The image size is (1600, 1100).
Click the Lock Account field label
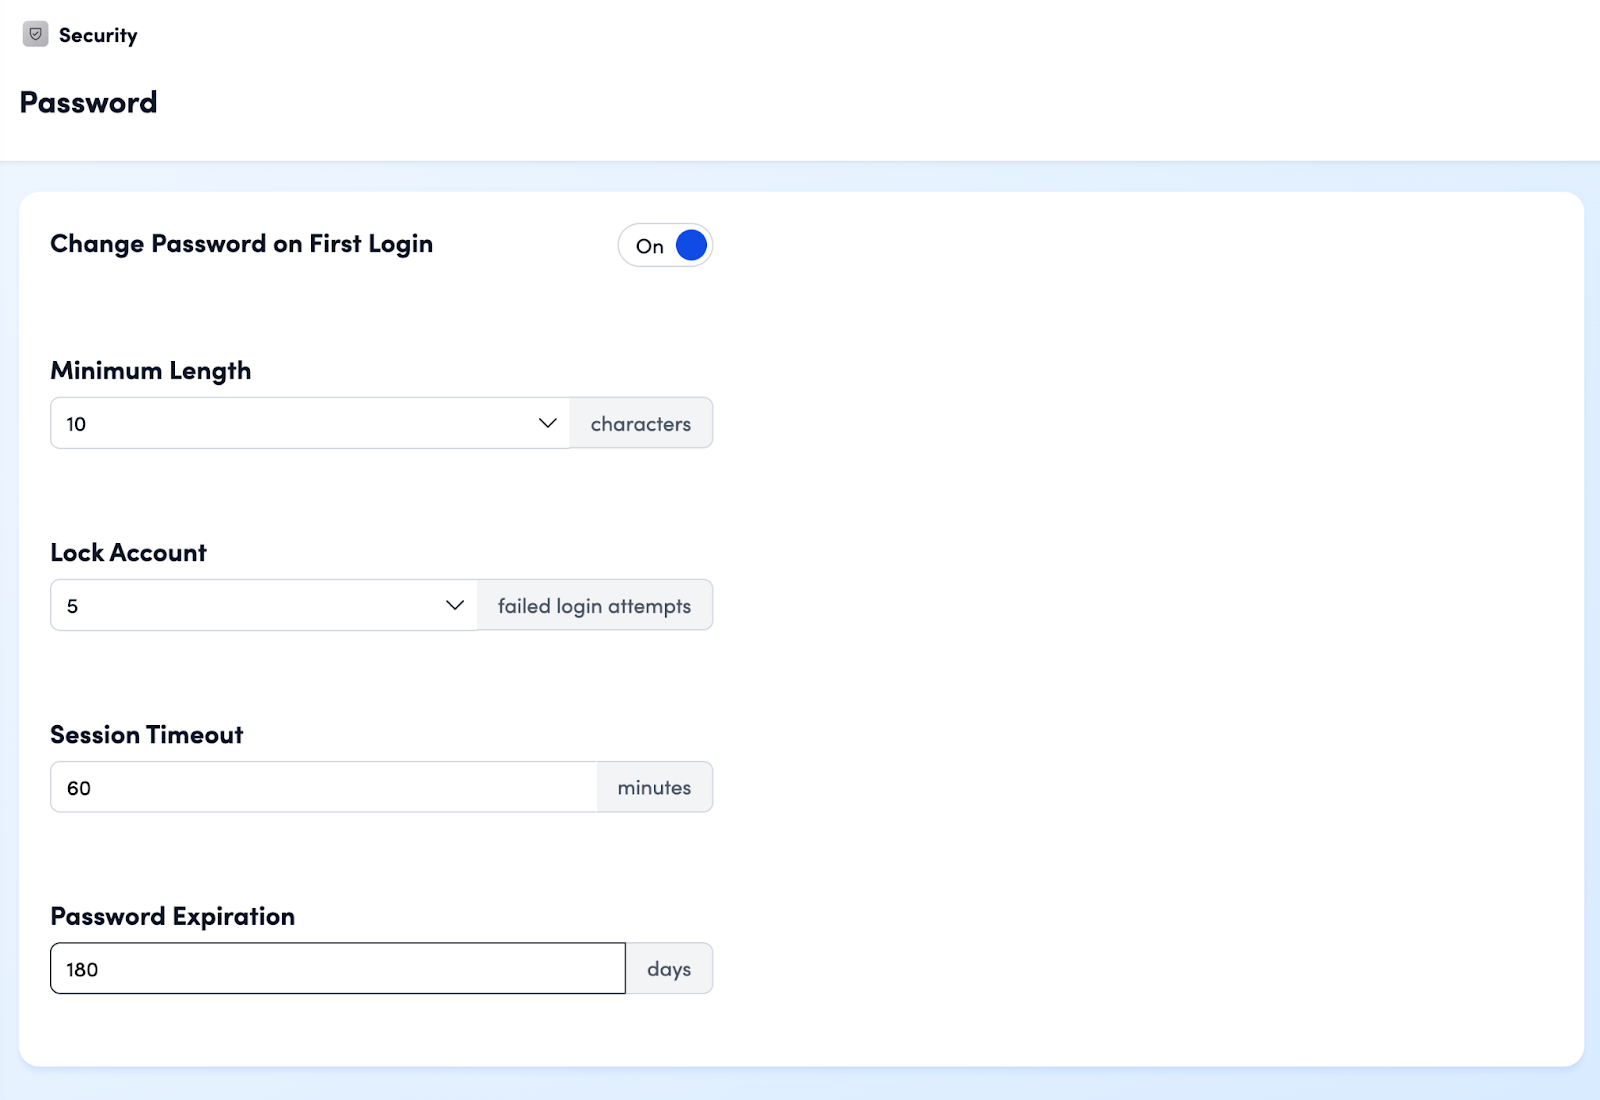(128, 552)
